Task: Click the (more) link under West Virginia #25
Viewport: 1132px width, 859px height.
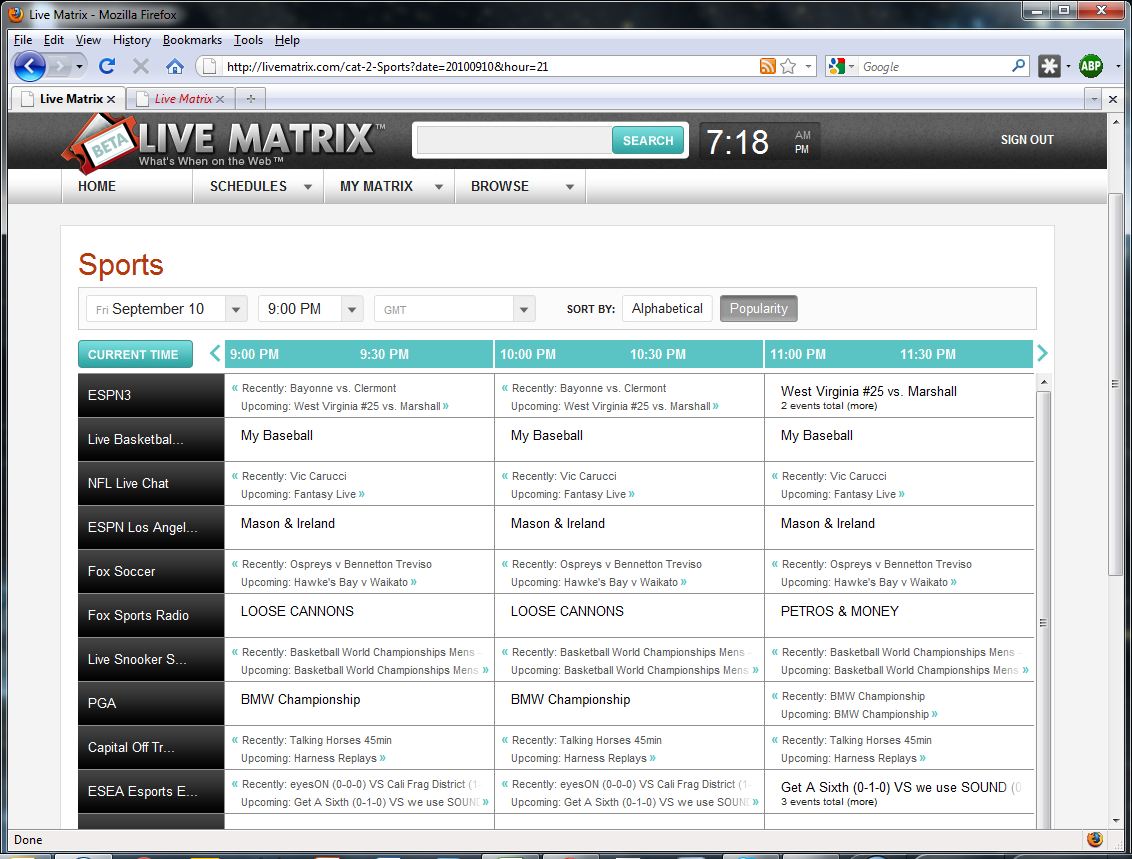Action: pyautogui.click(x=861, y=406)
